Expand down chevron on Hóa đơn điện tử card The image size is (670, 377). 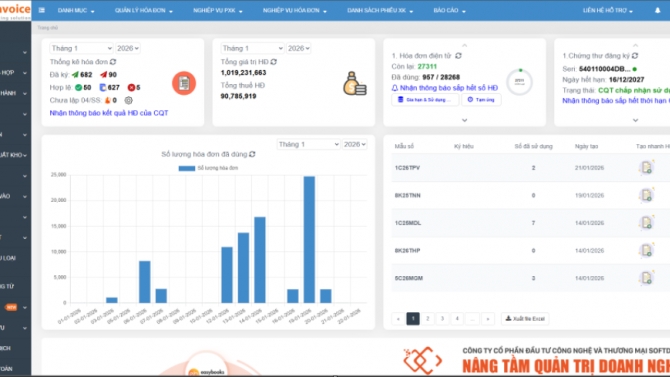point(464,121)
